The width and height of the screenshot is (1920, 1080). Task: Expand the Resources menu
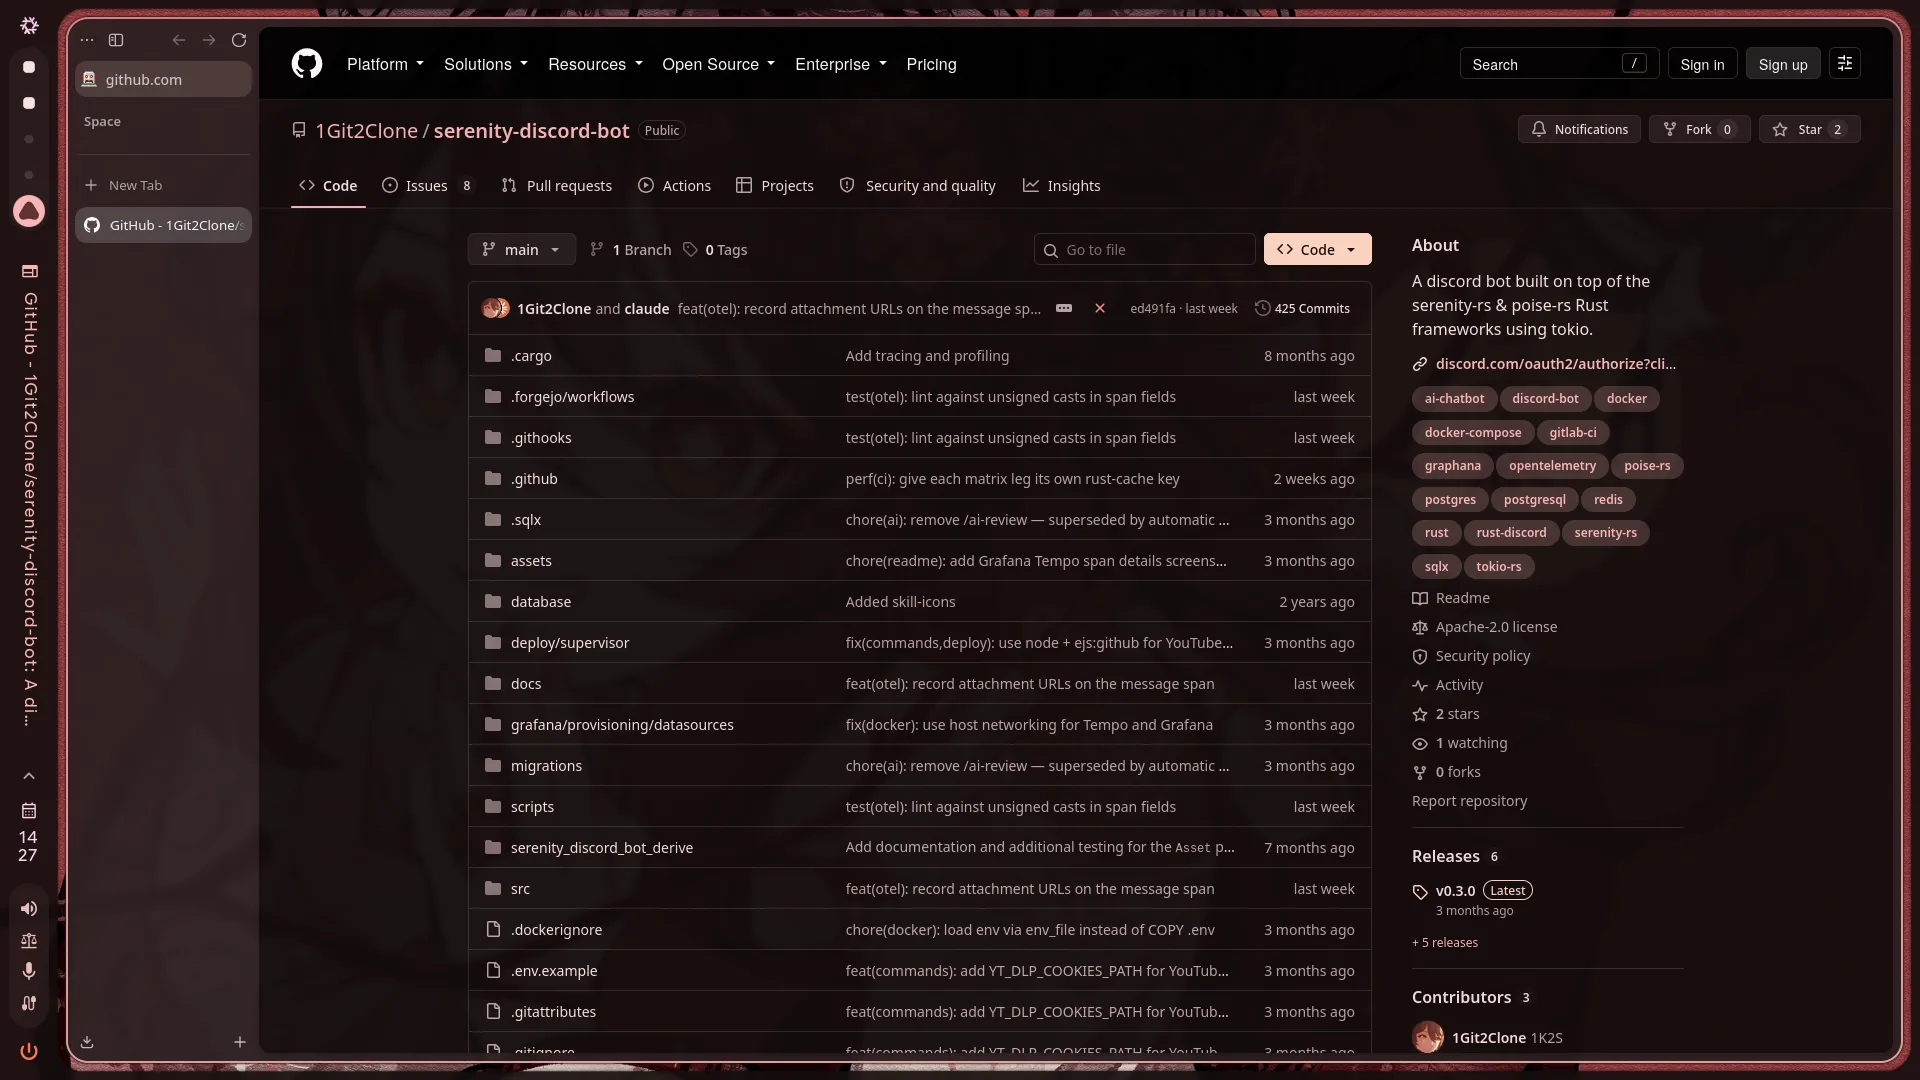(x=595, y=64)
